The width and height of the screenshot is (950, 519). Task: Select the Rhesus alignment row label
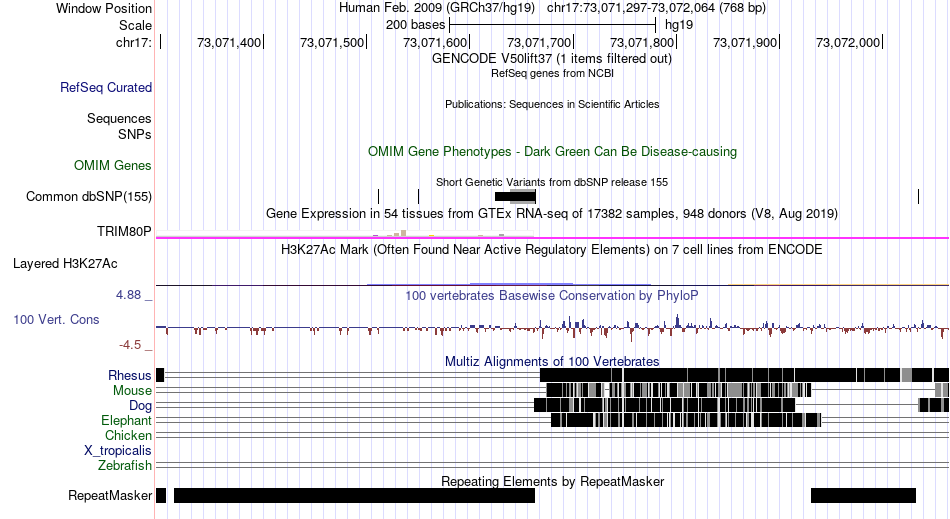pos(130,375)
